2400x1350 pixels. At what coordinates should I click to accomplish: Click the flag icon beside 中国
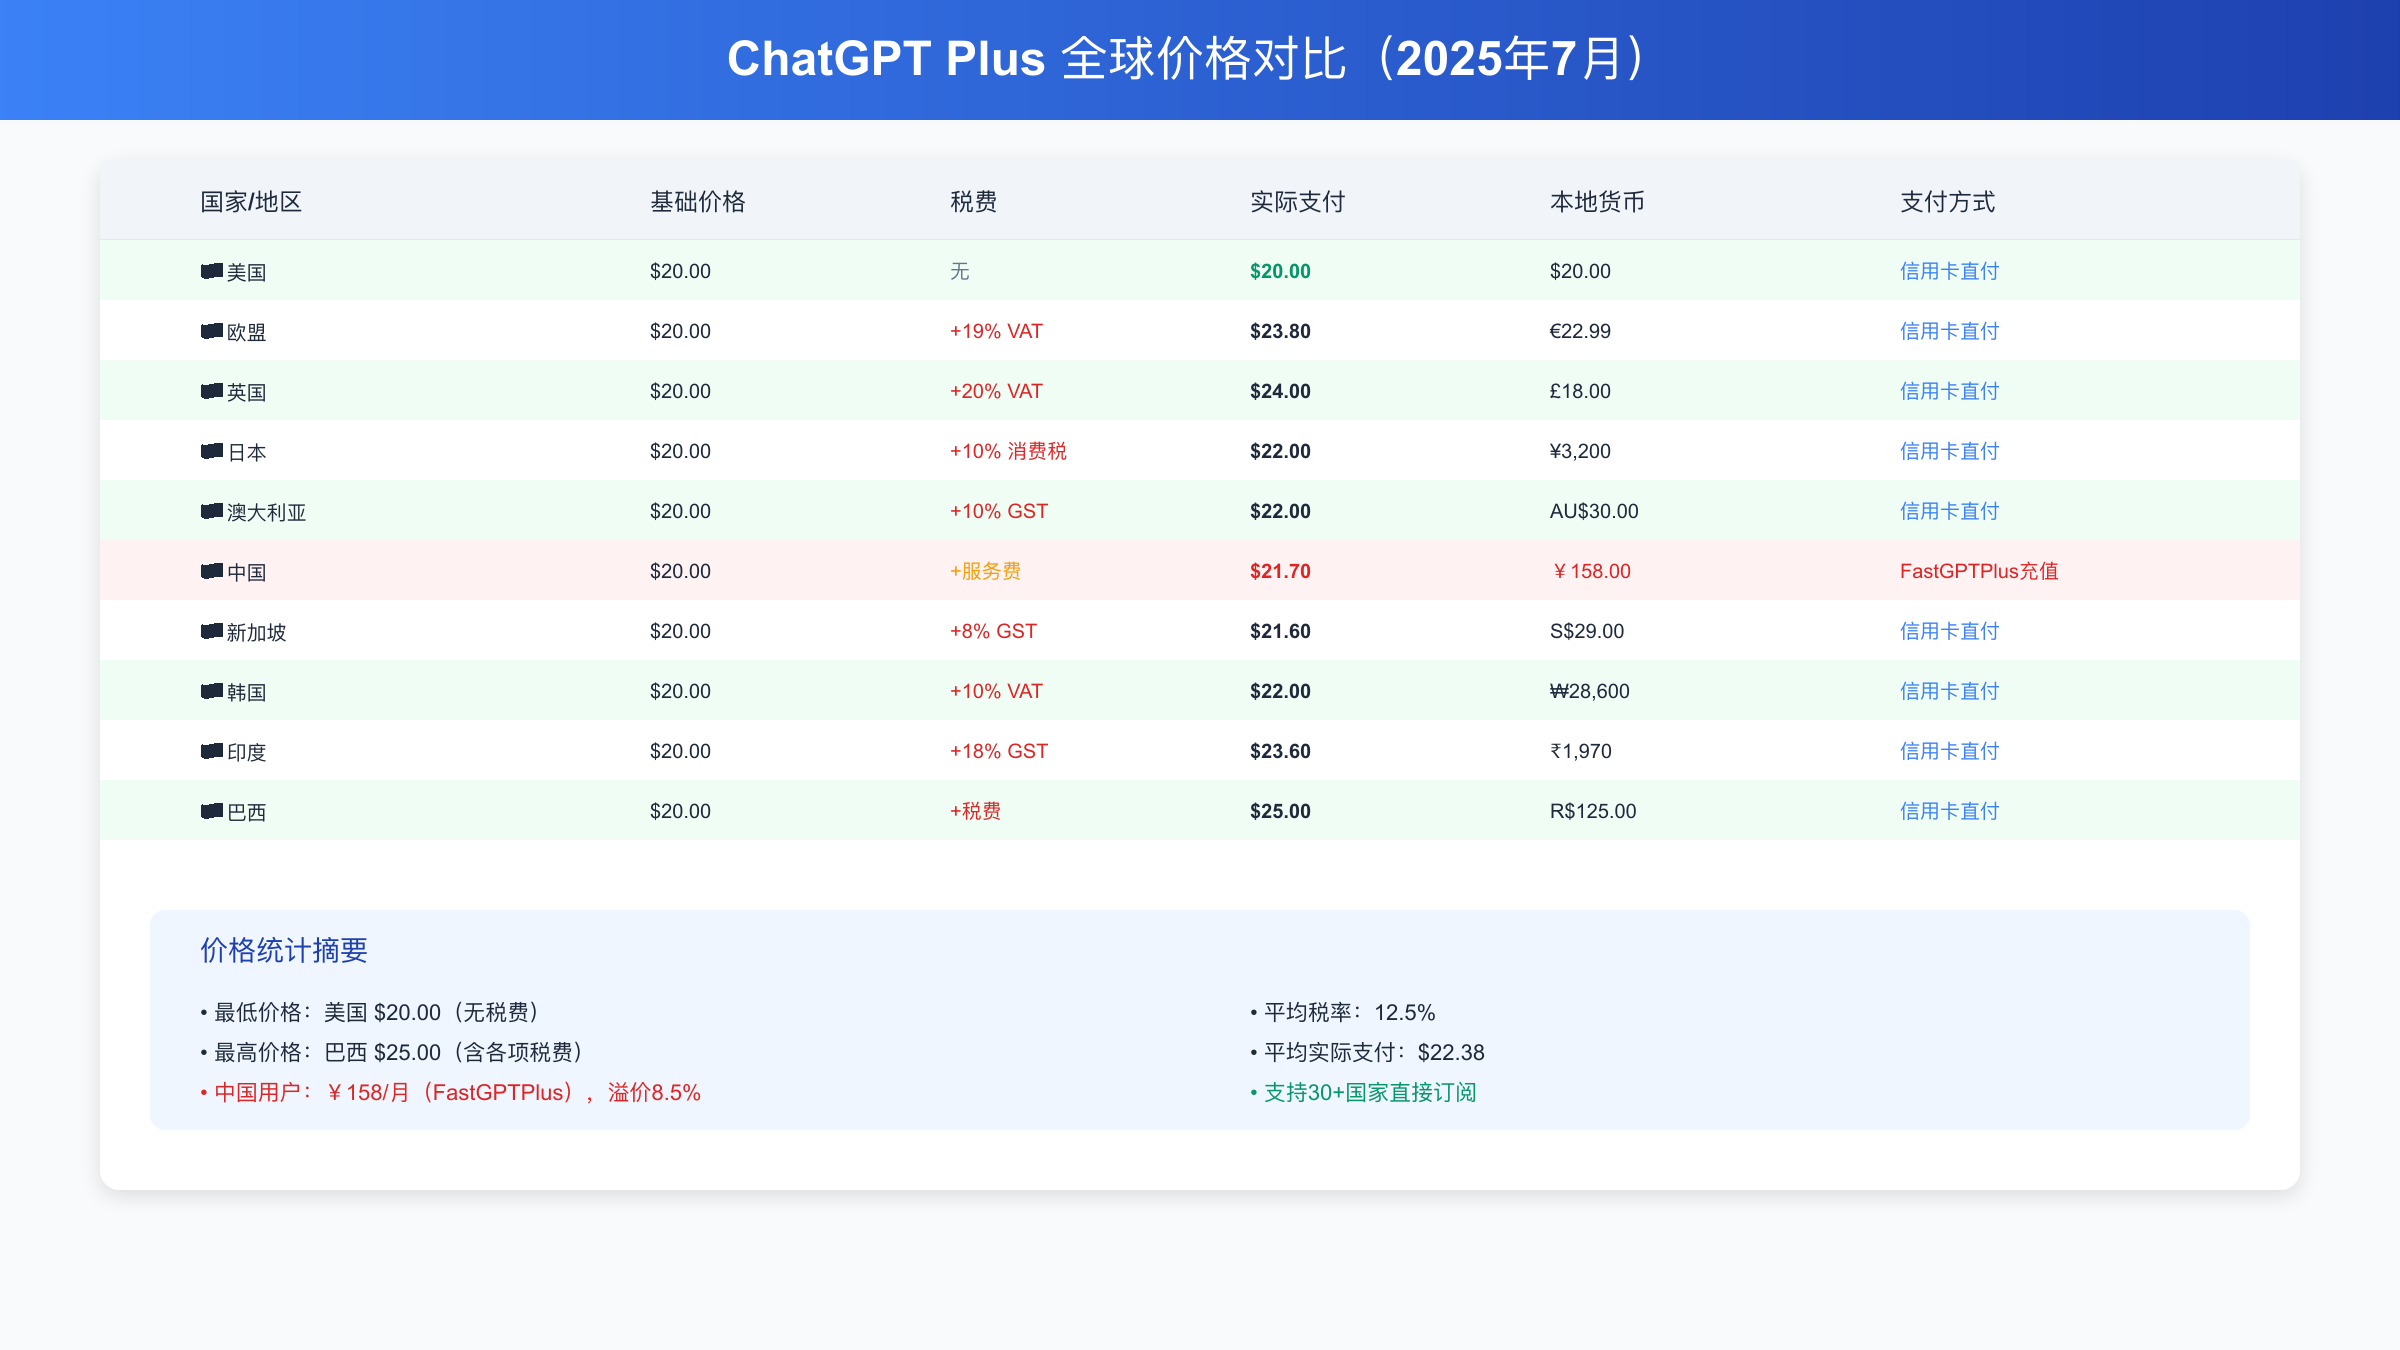coord(211,571)
